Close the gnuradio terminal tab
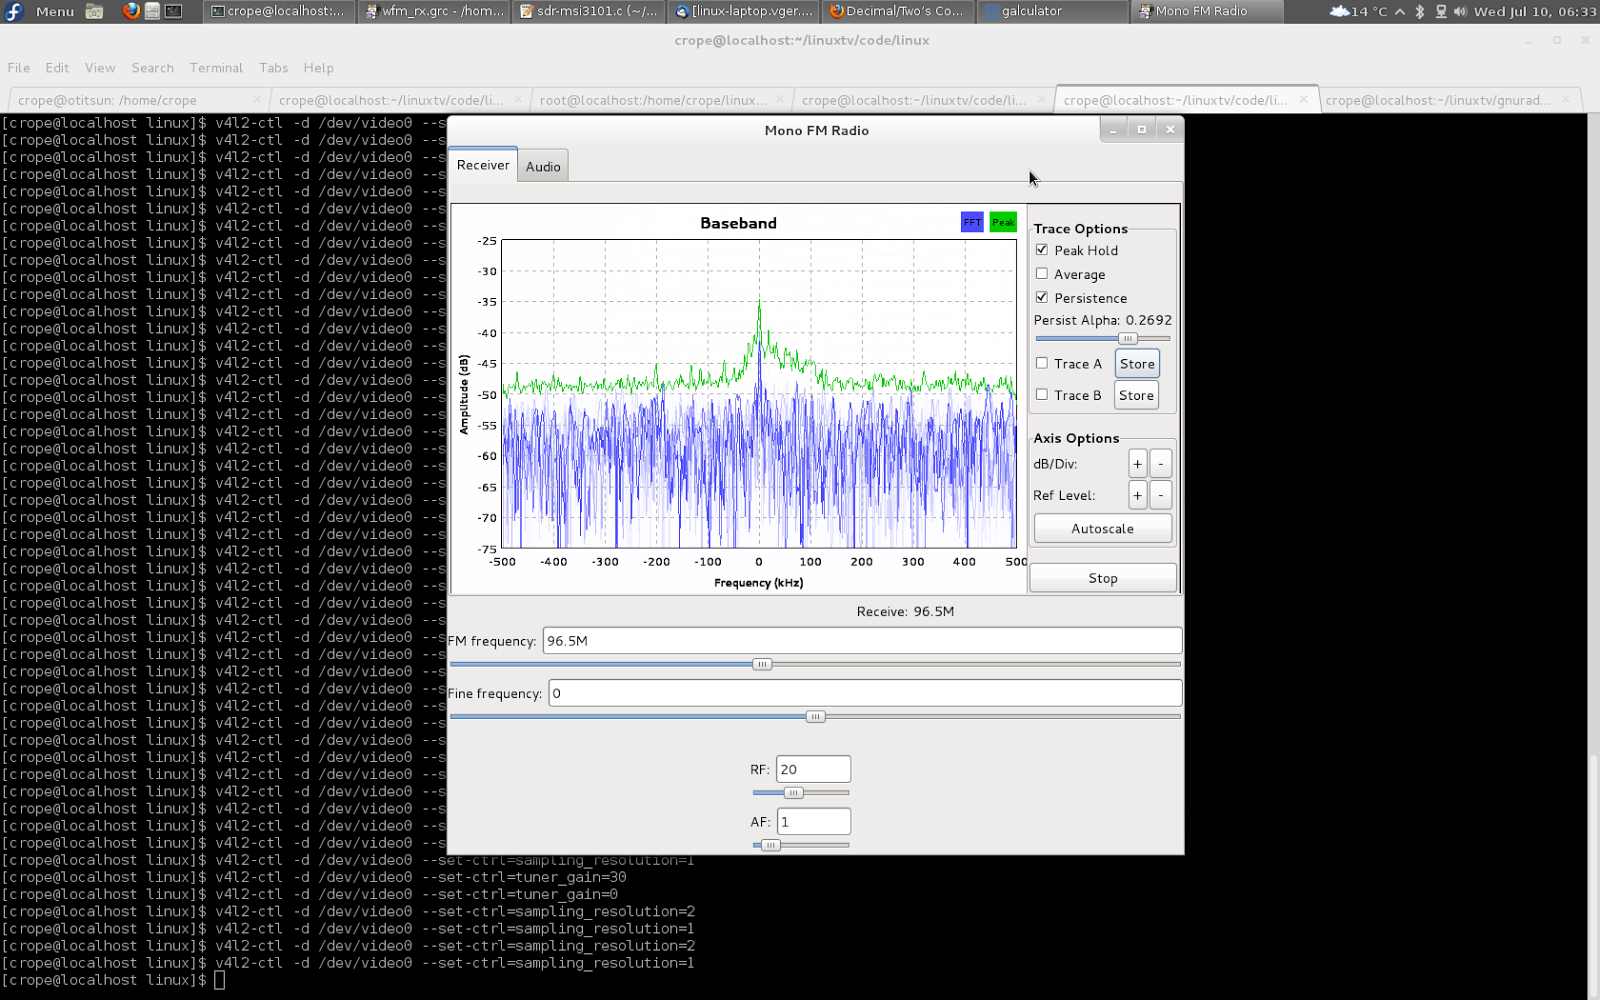 pyautogui.click(x=1566, y=99)
